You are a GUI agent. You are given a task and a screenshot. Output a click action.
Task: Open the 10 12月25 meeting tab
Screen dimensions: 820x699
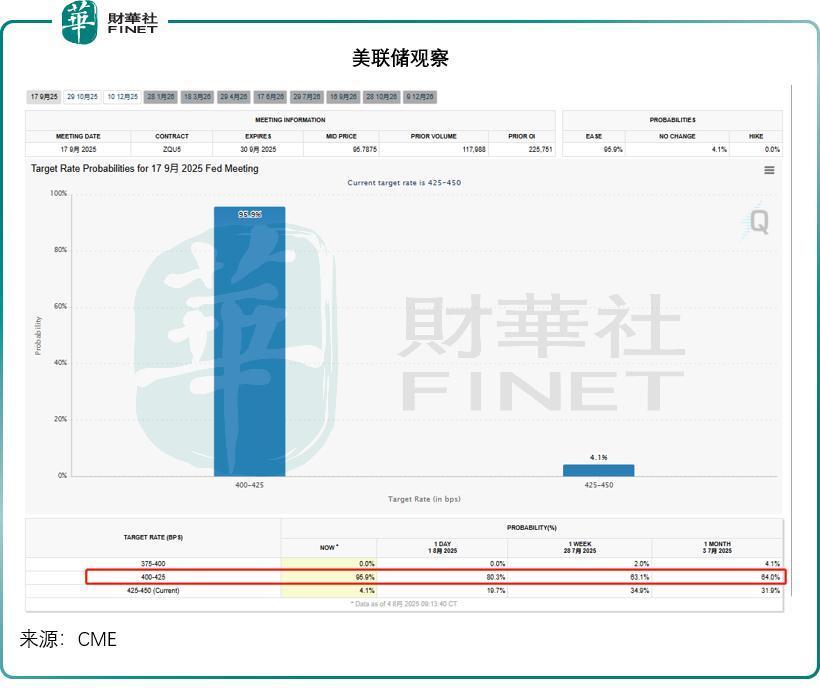click(123, 97)
